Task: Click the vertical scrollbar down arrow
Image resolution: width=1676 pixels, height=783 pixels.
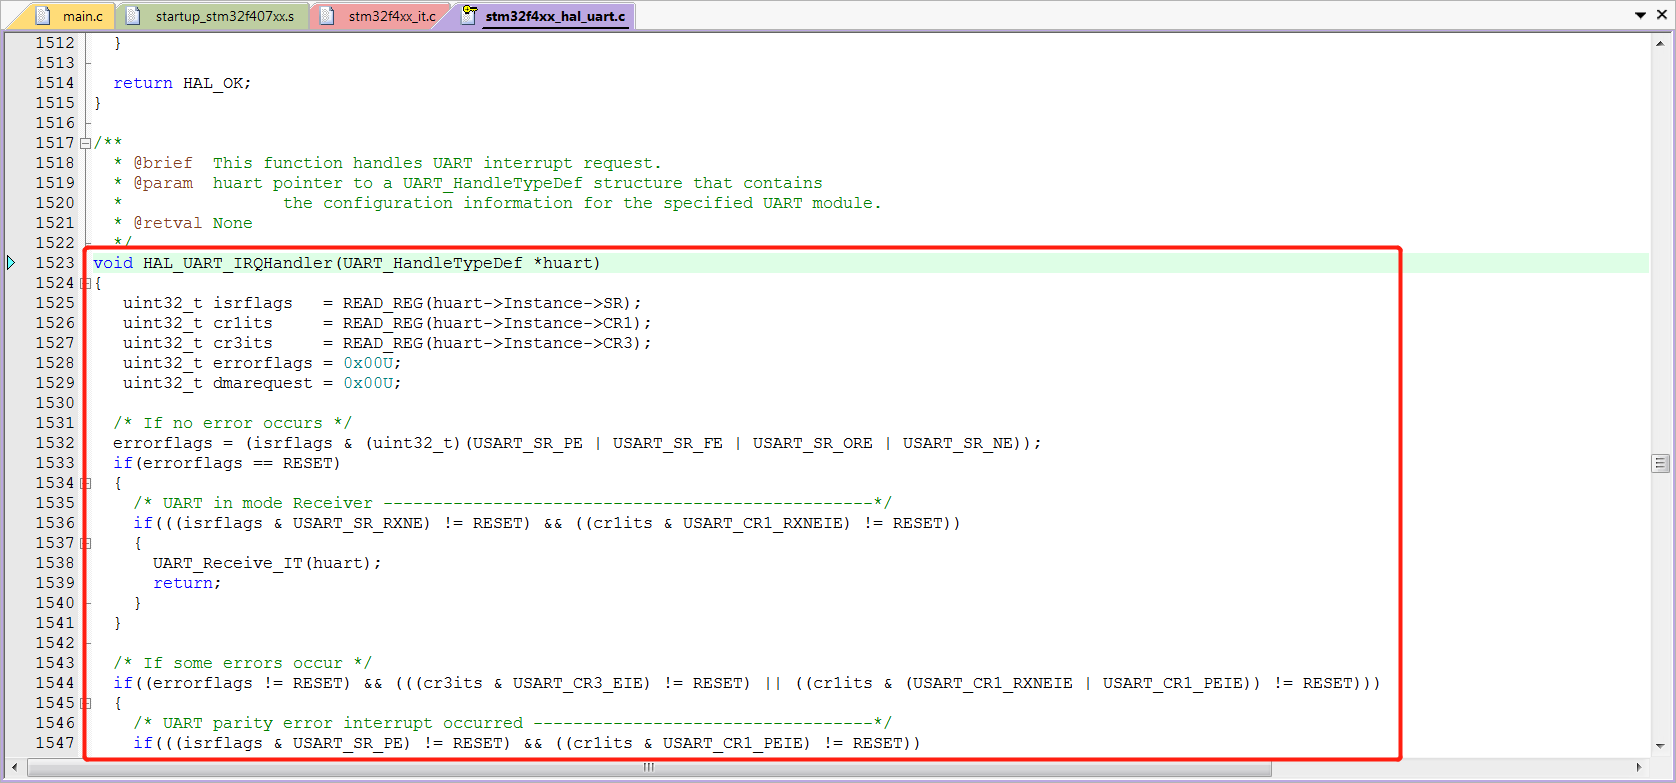Action: [x=1660, y=746]
